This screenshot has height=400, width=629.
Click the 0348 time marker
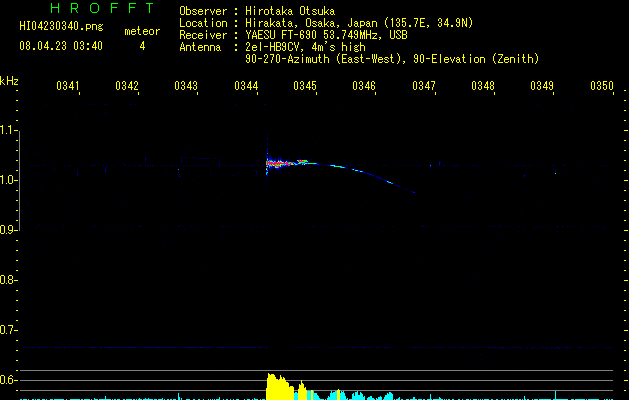pyautogui.click(x=483, y=86)
